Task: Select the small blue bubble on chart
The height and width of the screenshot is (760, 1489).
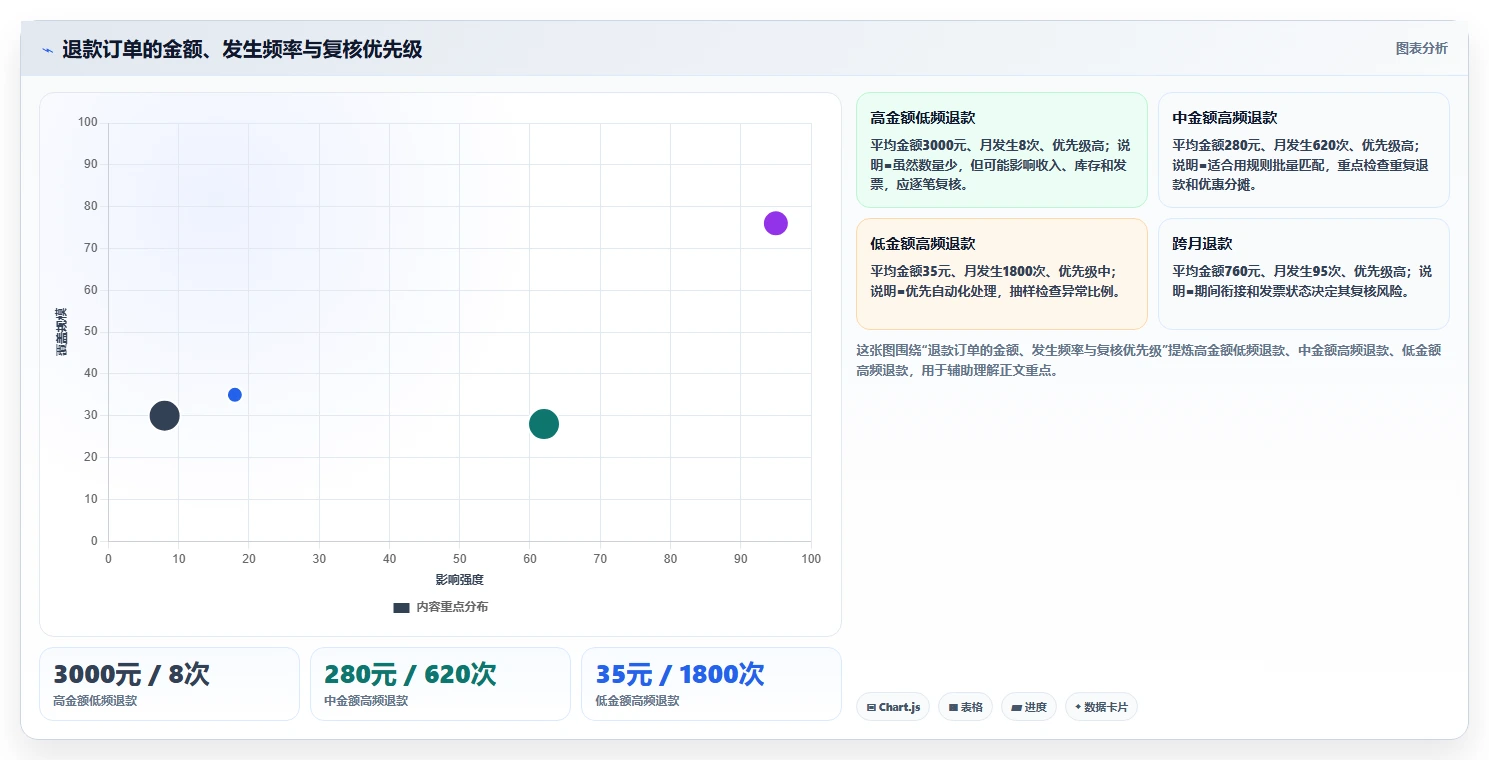Action: pyautogui.click(x=235, y=395)
